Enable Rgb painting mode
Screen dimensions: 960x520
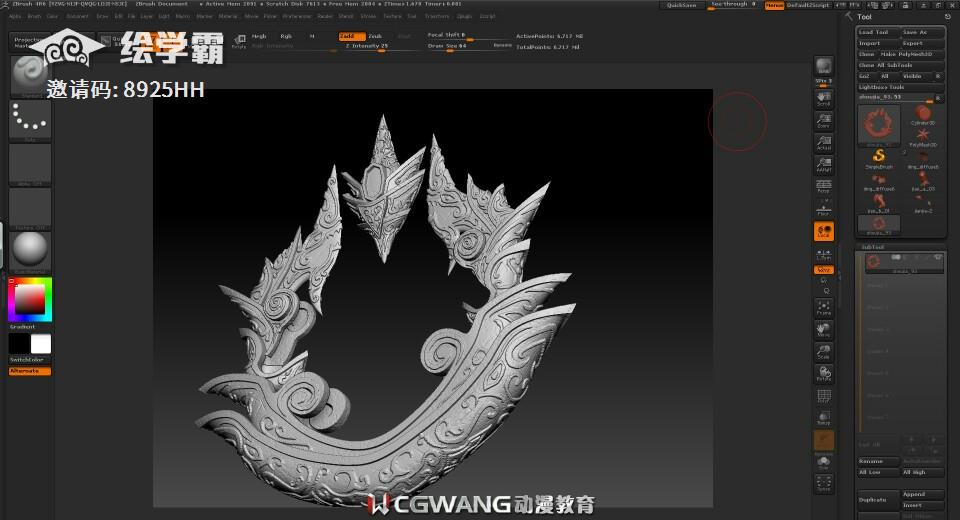click(286, 36)
